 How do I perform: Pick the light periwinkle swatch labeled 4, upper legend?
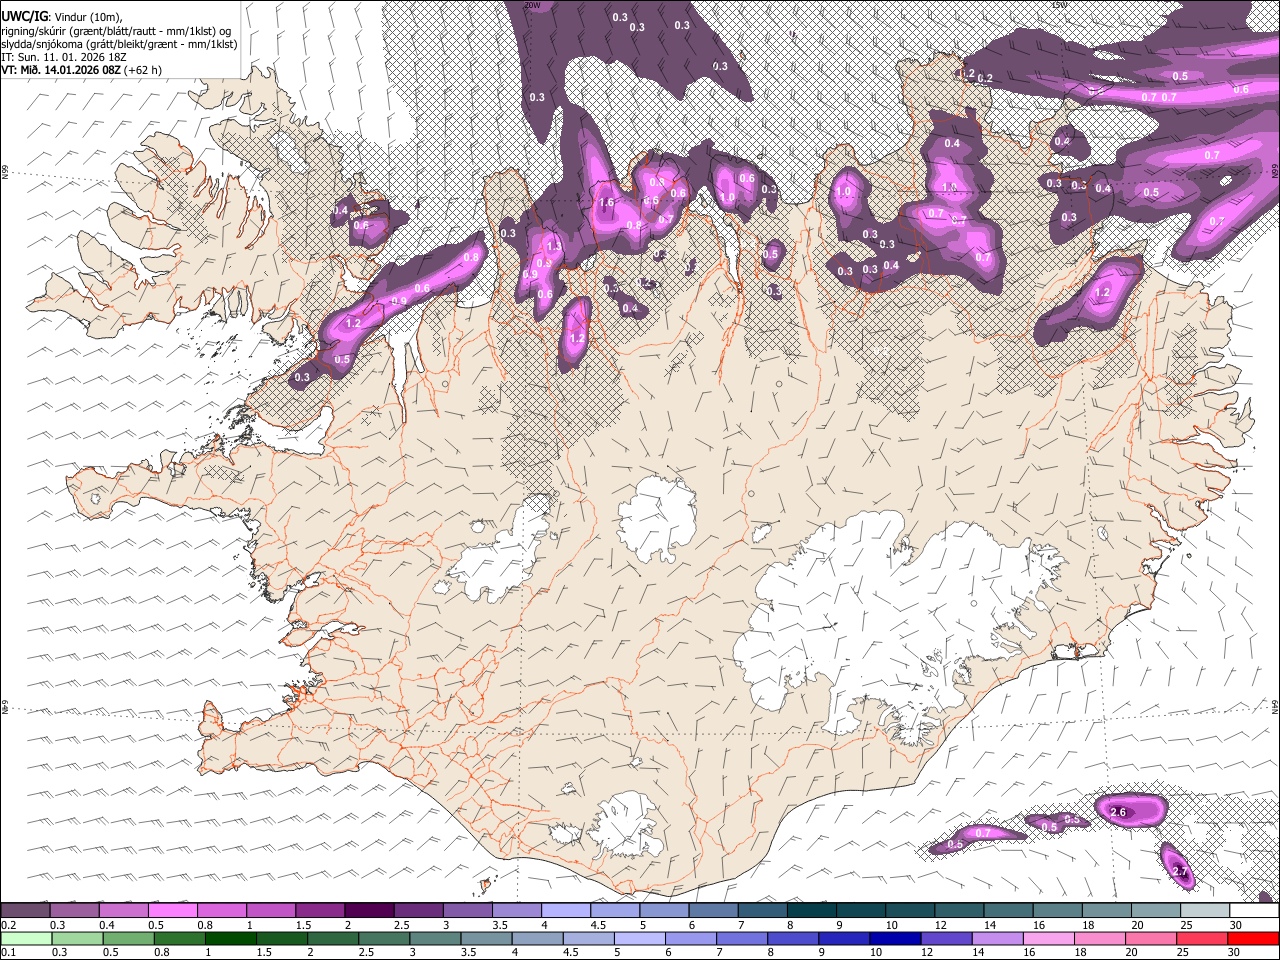click(x=565, y=911)
